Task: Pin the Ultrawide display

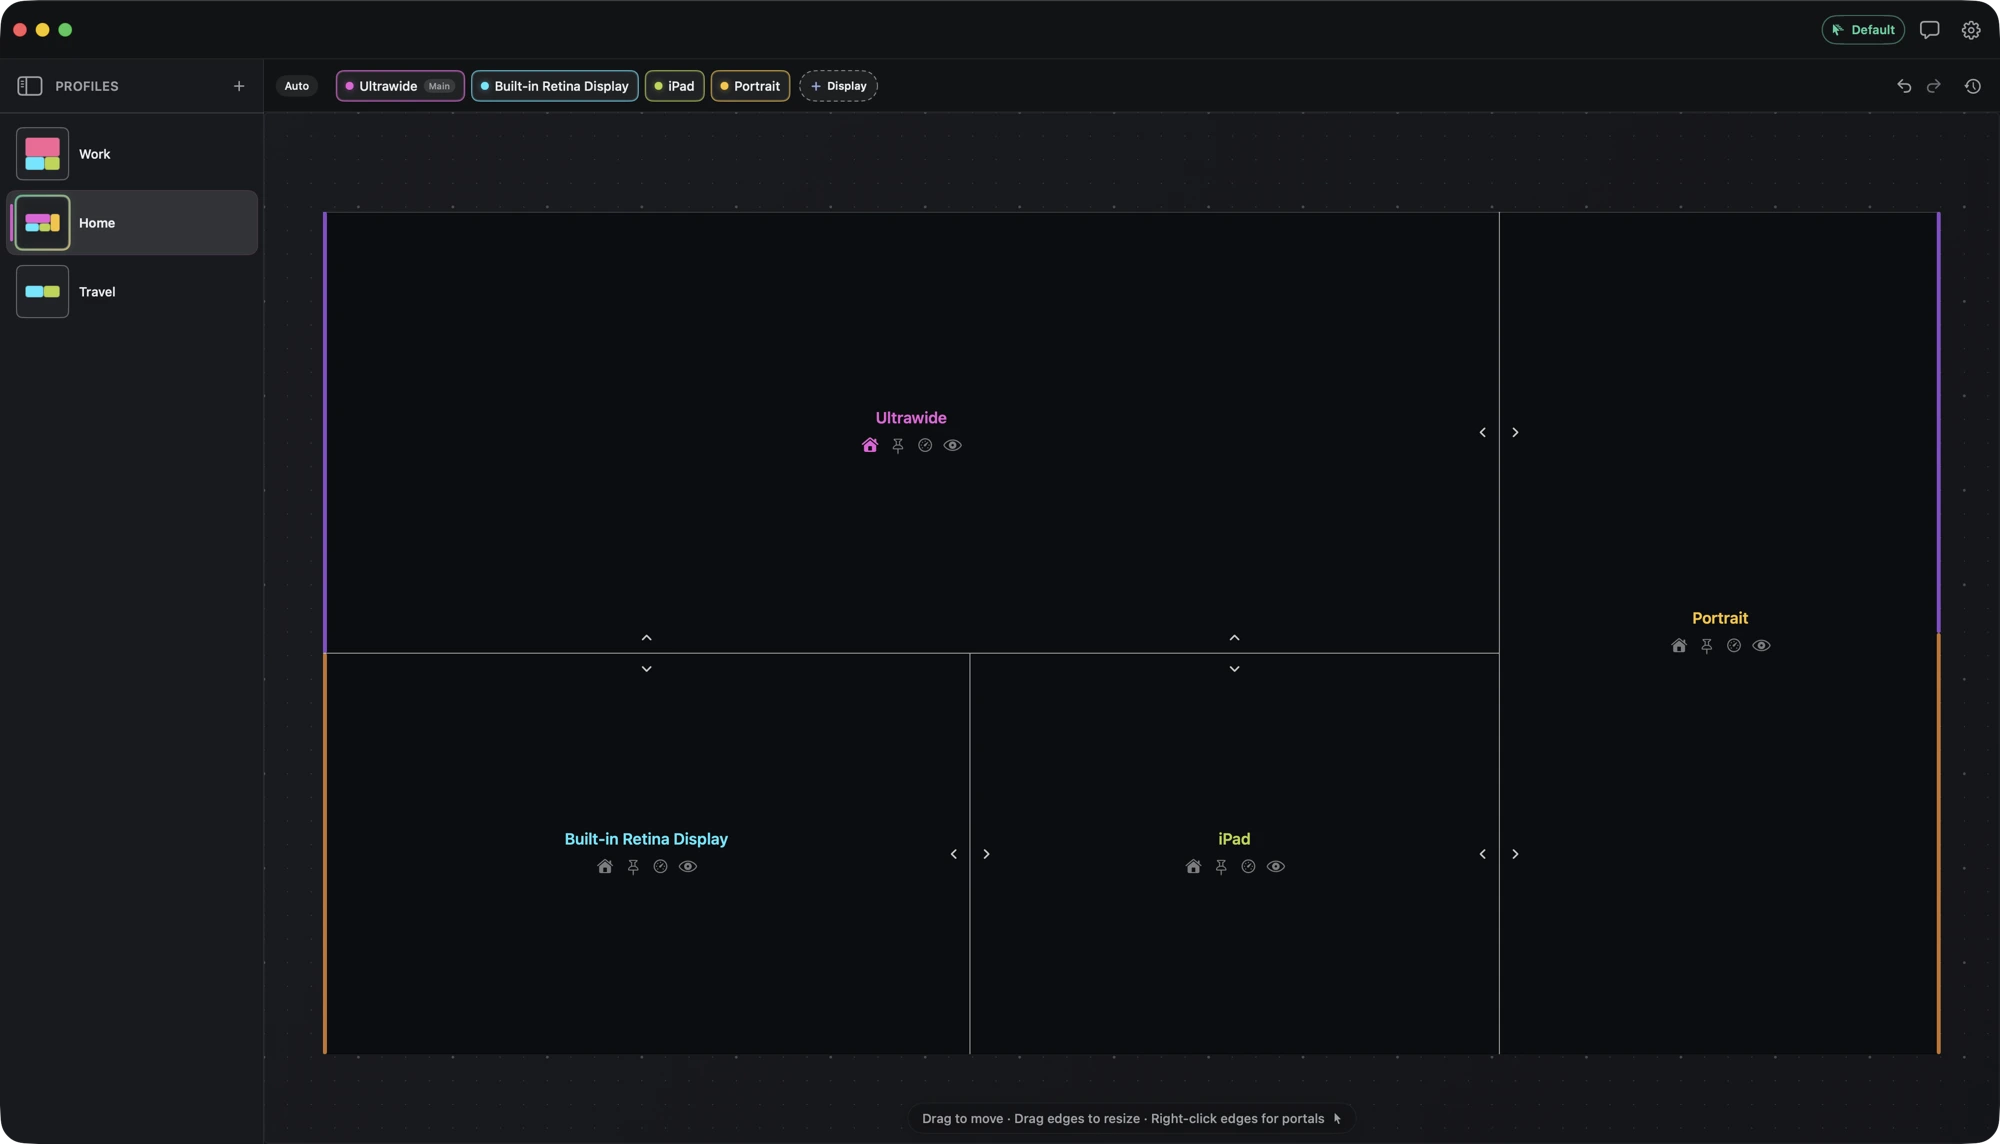Action: tap(898, 446)
